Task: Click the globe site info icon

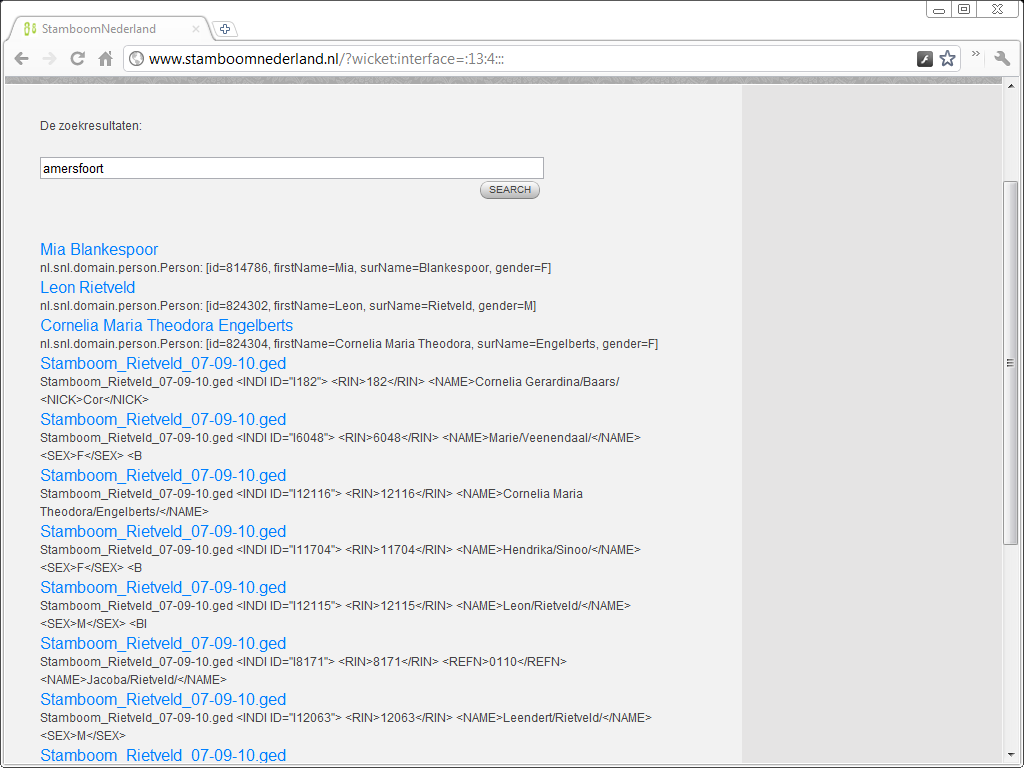Action: pyautogui.click(x=136, y=59)
